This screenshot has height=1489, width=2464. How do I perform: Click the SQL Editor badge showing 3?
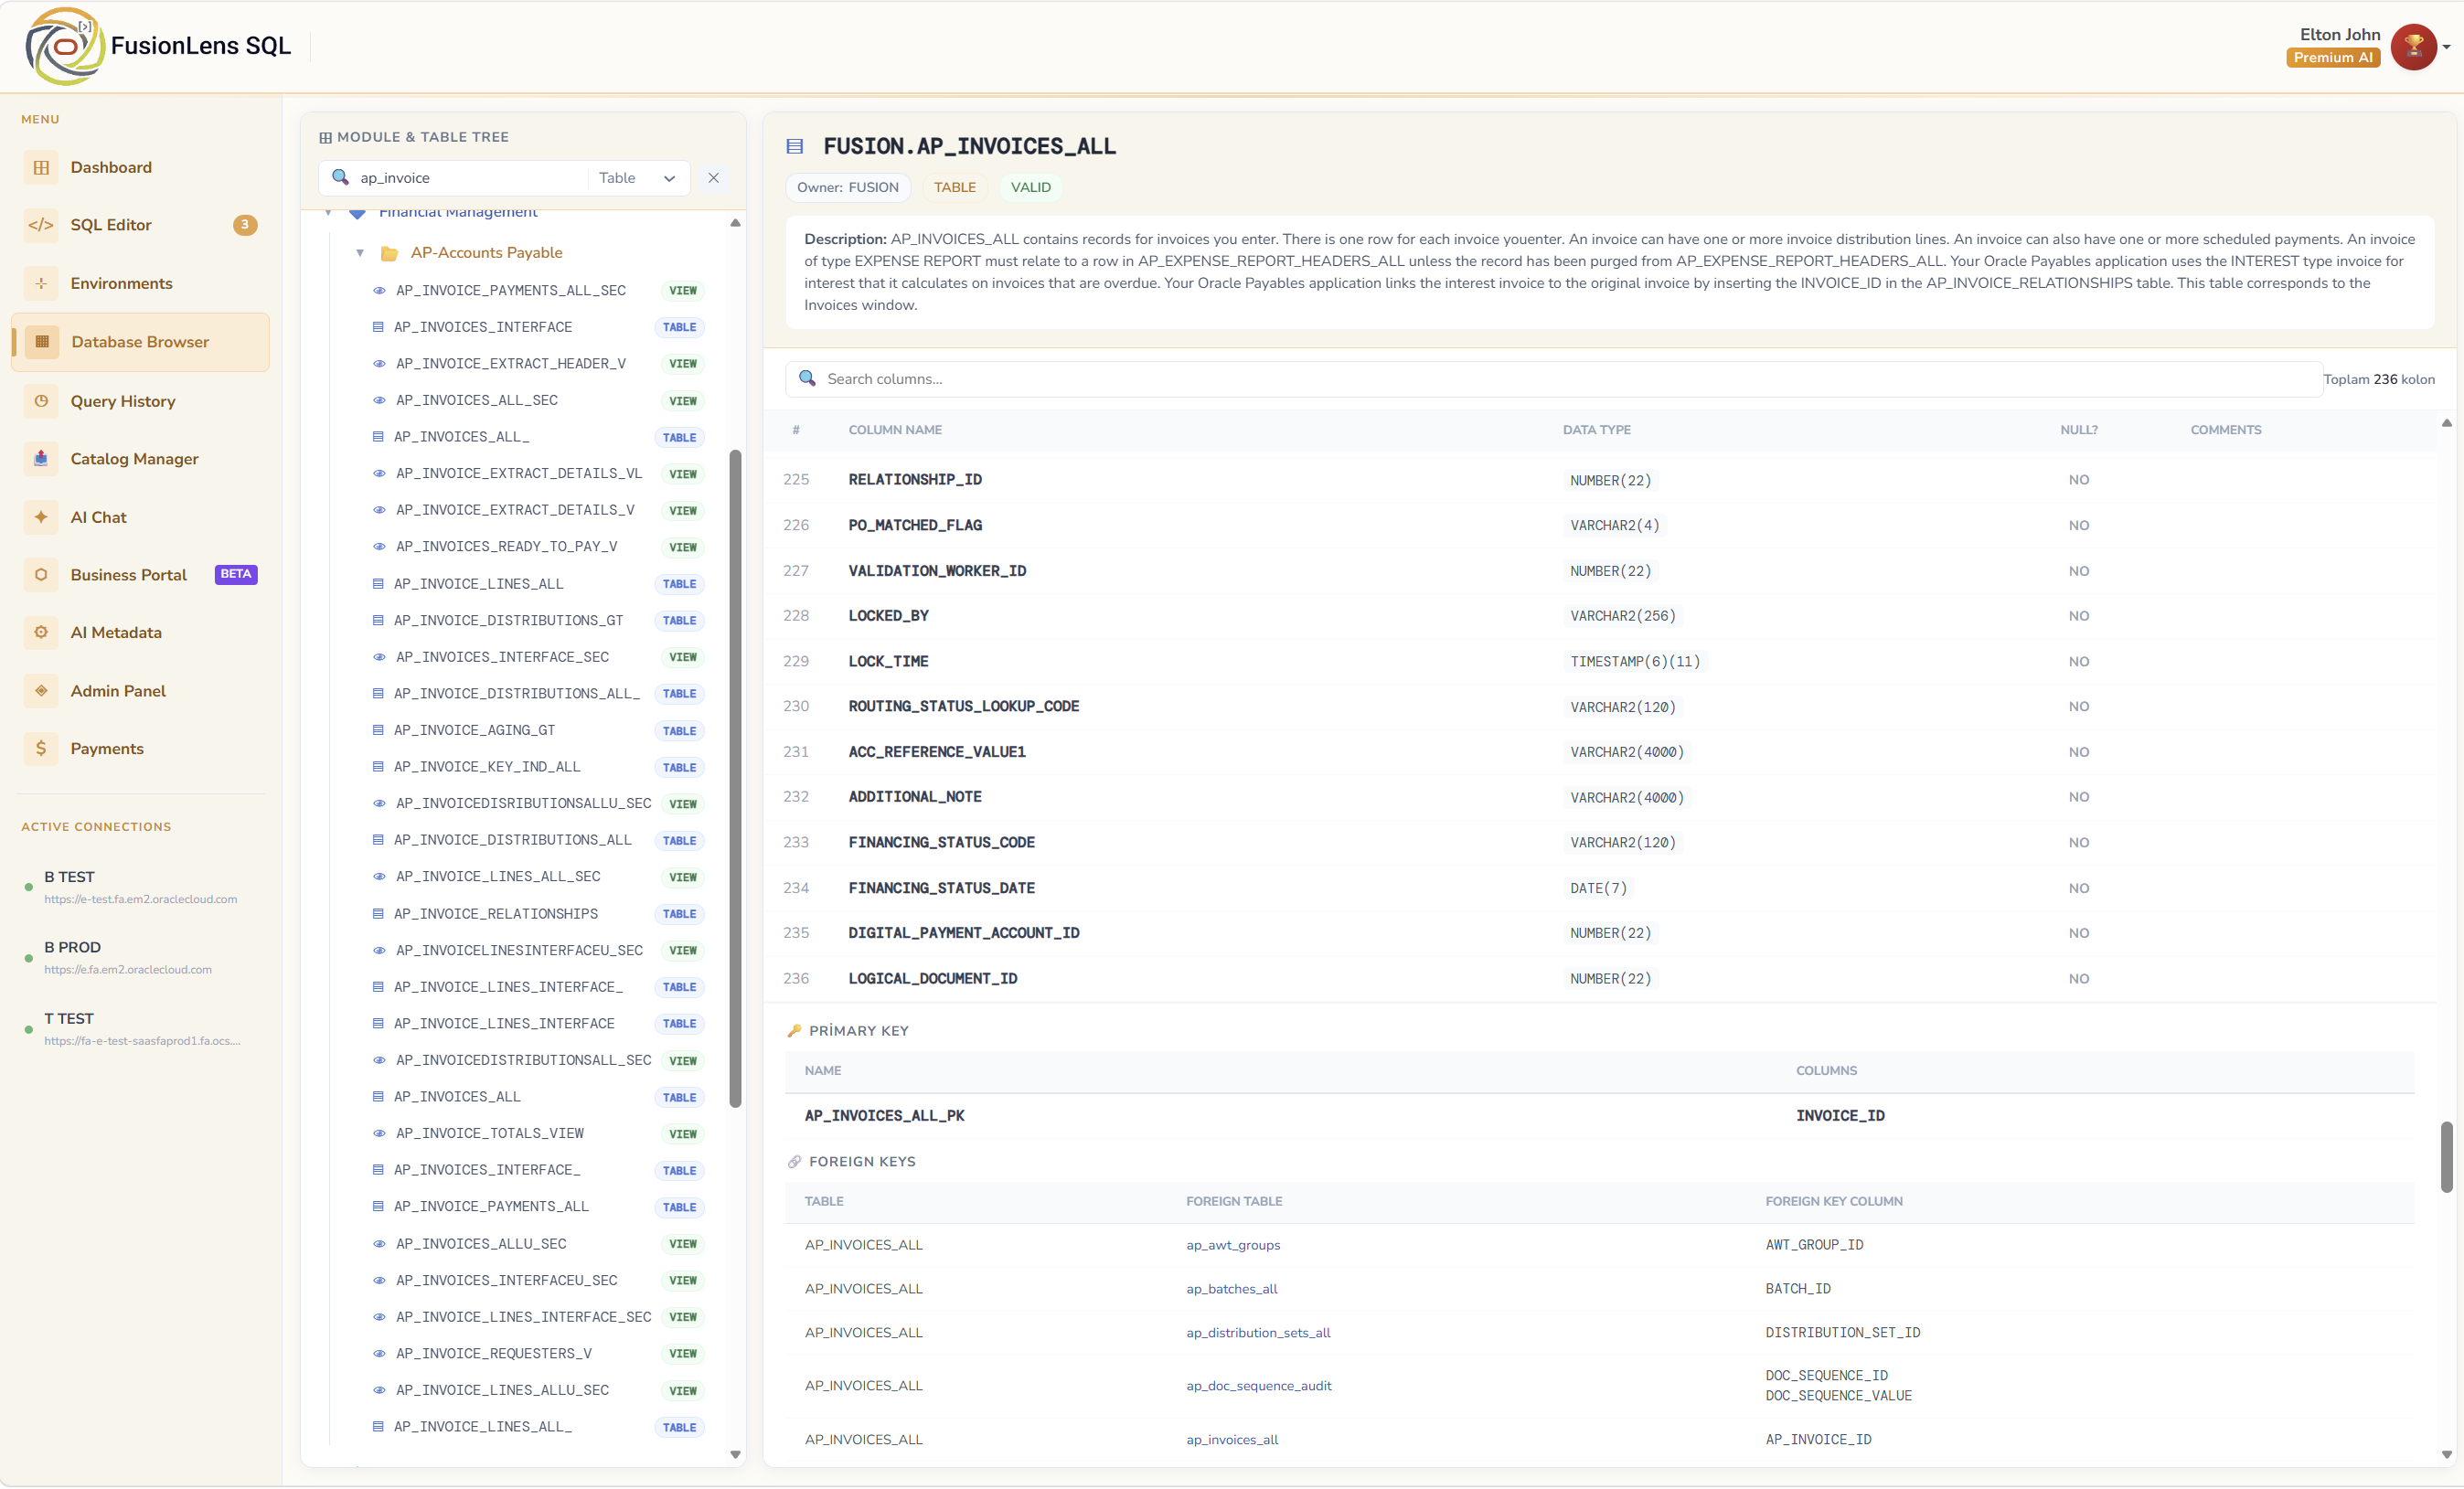pos(244,225)
